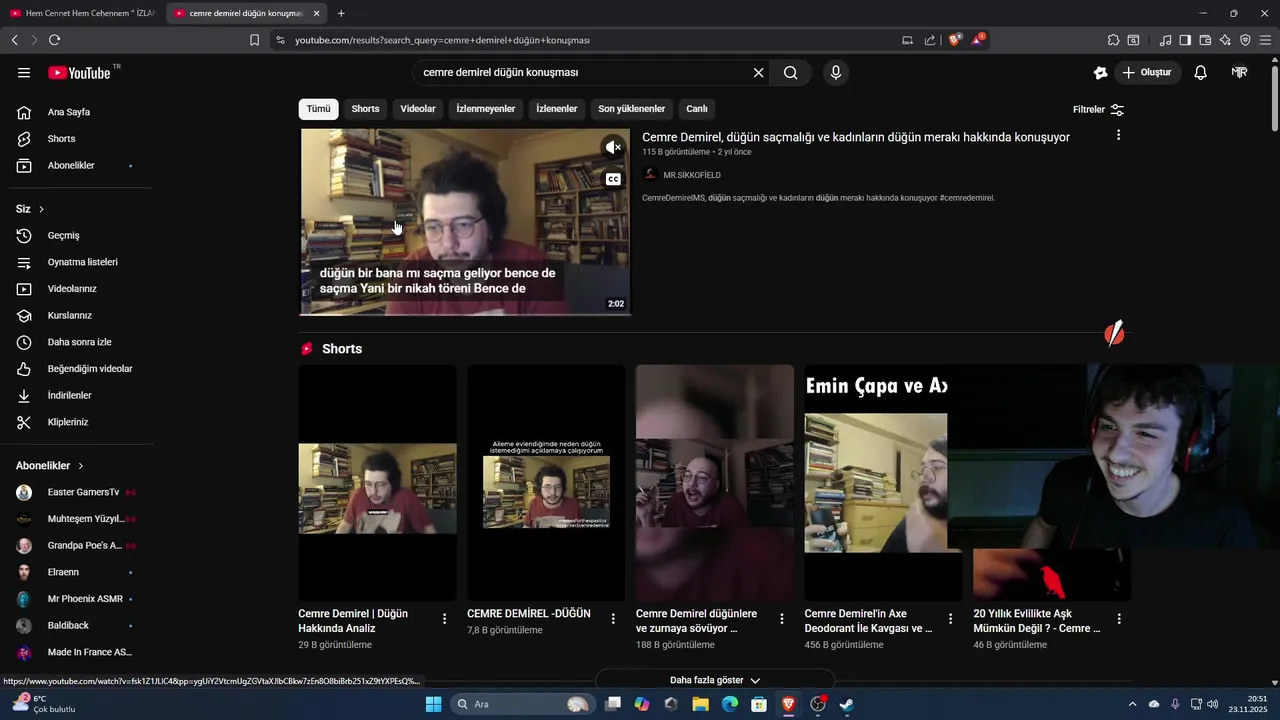Open the MR.SİKKOFİELD channel link
Viewport: 1280px width, 720px height.
point(692,175)
